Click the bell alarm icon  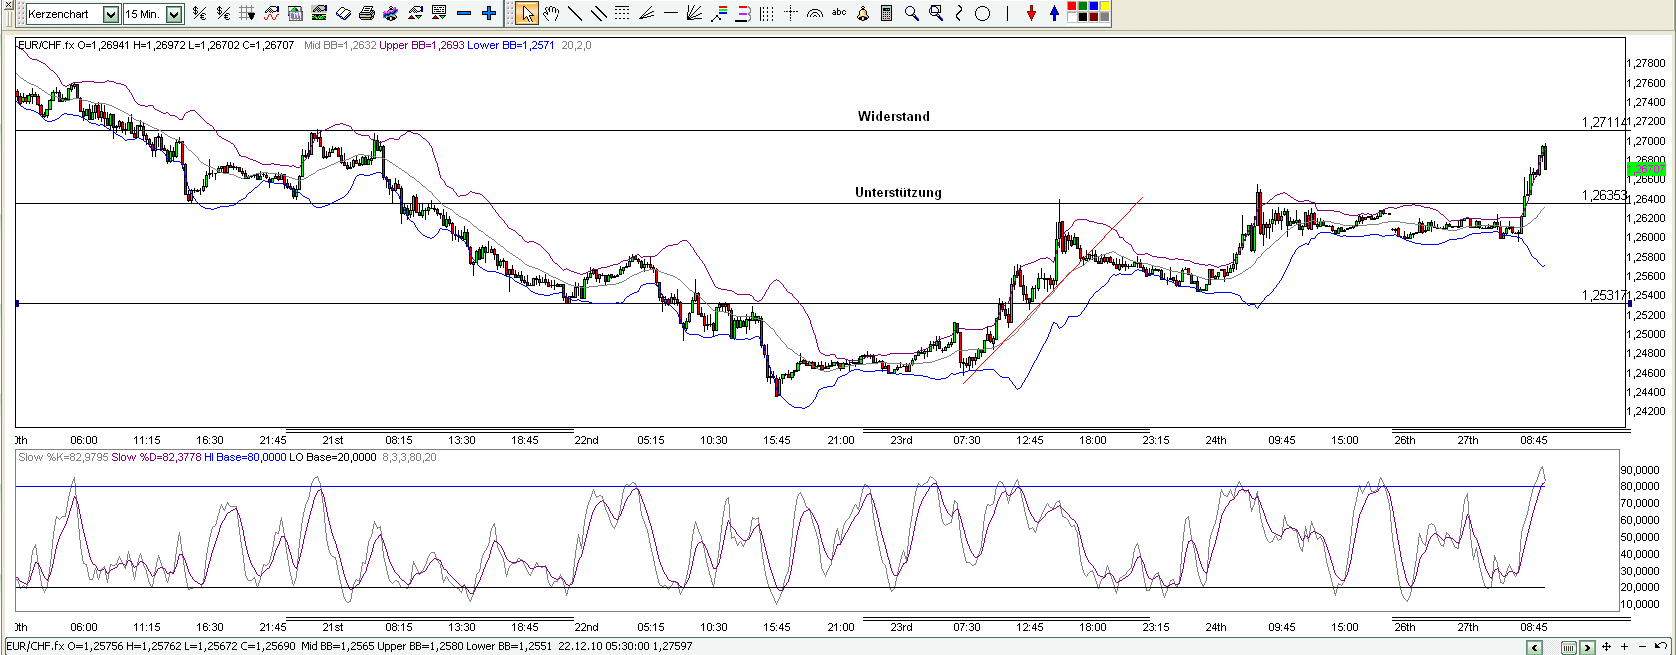[863, 14]
